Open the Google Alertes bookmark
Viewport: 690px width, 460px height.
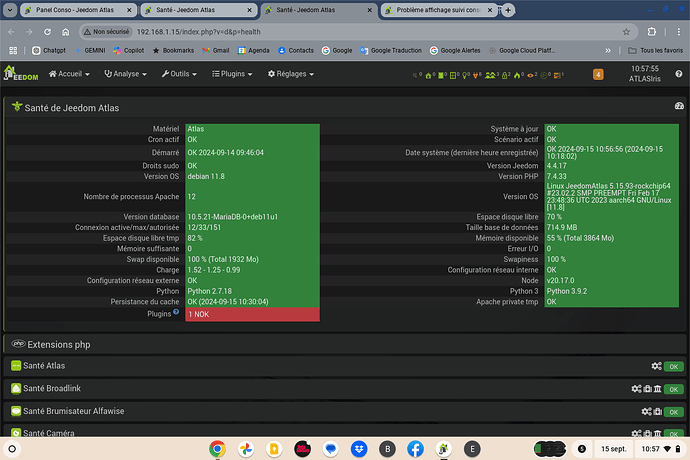coord(455,51)
